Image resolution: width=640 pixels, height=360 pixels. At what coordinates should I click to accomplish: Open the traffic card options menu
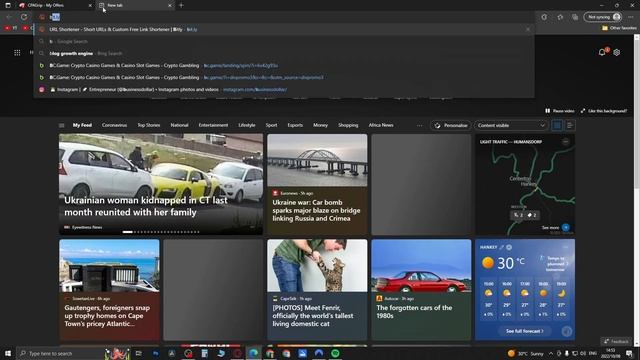point(565,142)
